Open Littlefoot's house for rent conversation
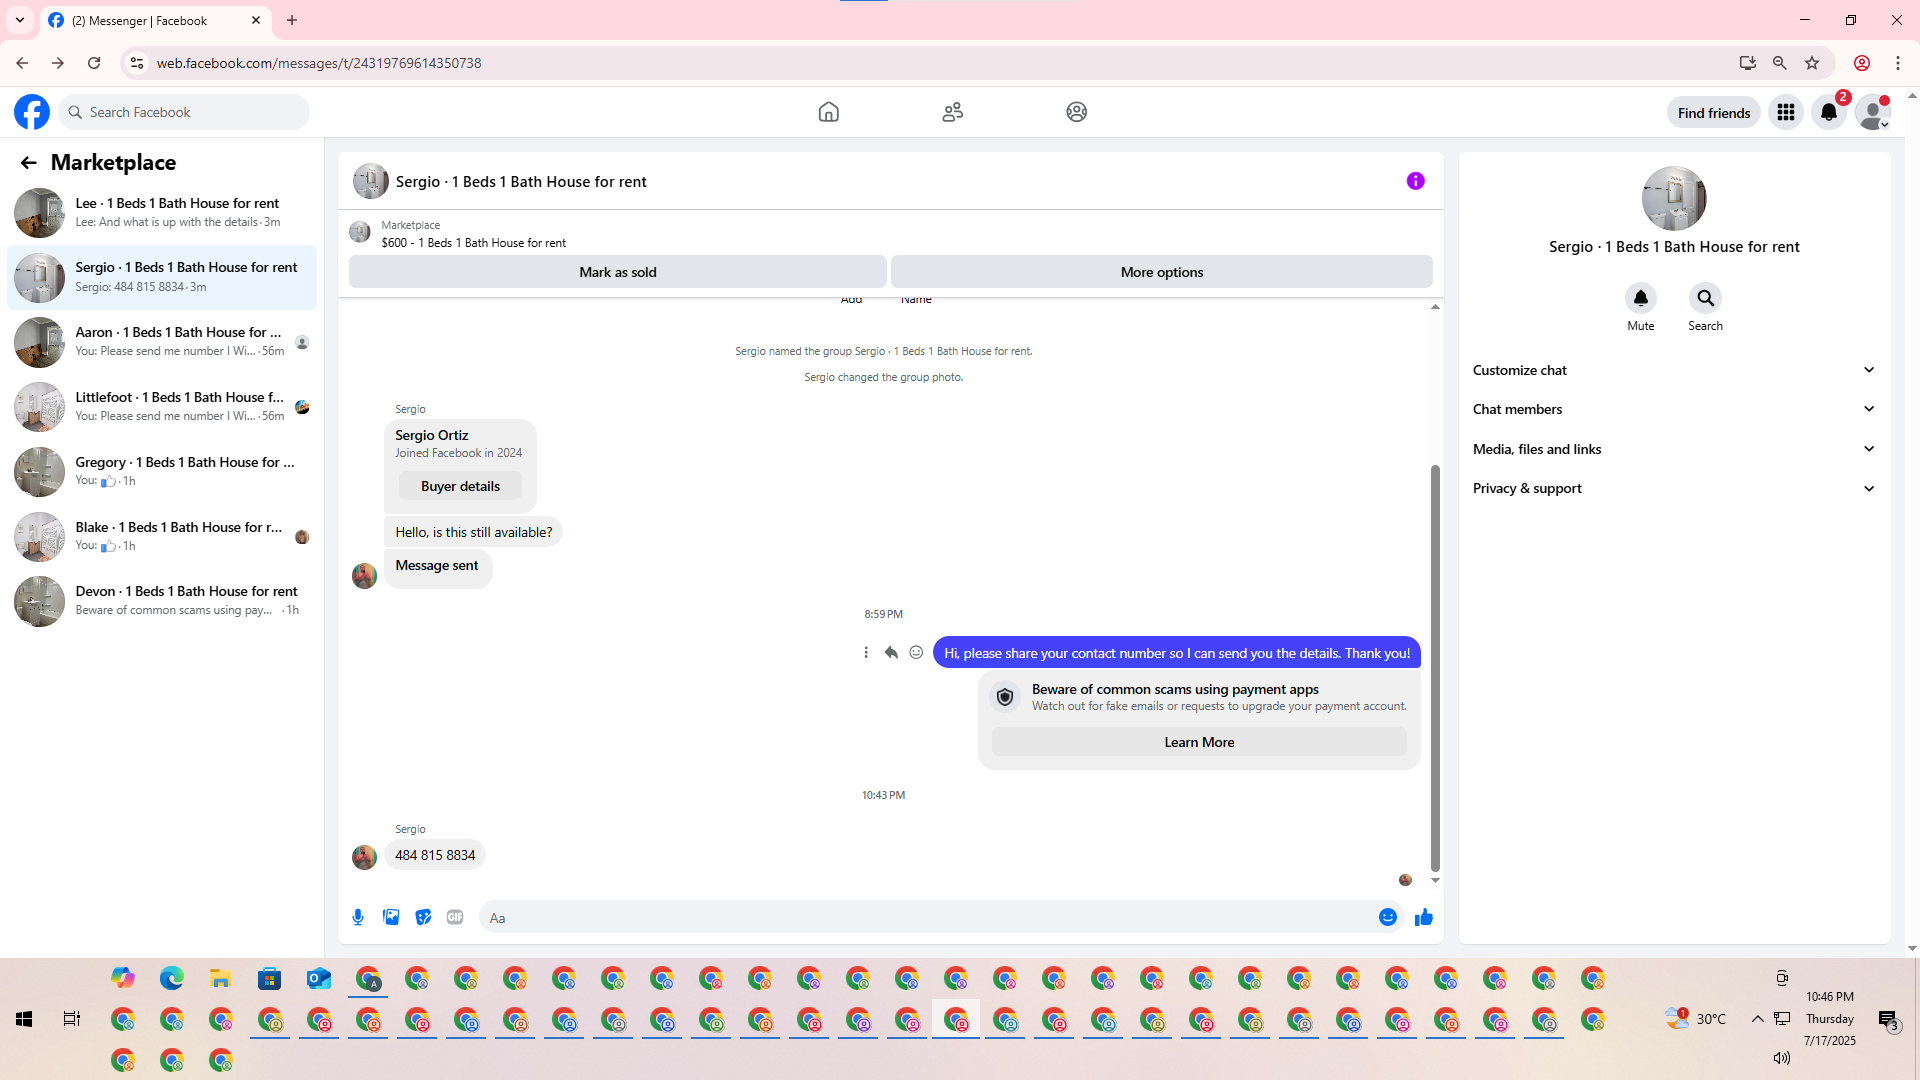The width and height of the screenshot is (1920, 1080). (162, 407)
